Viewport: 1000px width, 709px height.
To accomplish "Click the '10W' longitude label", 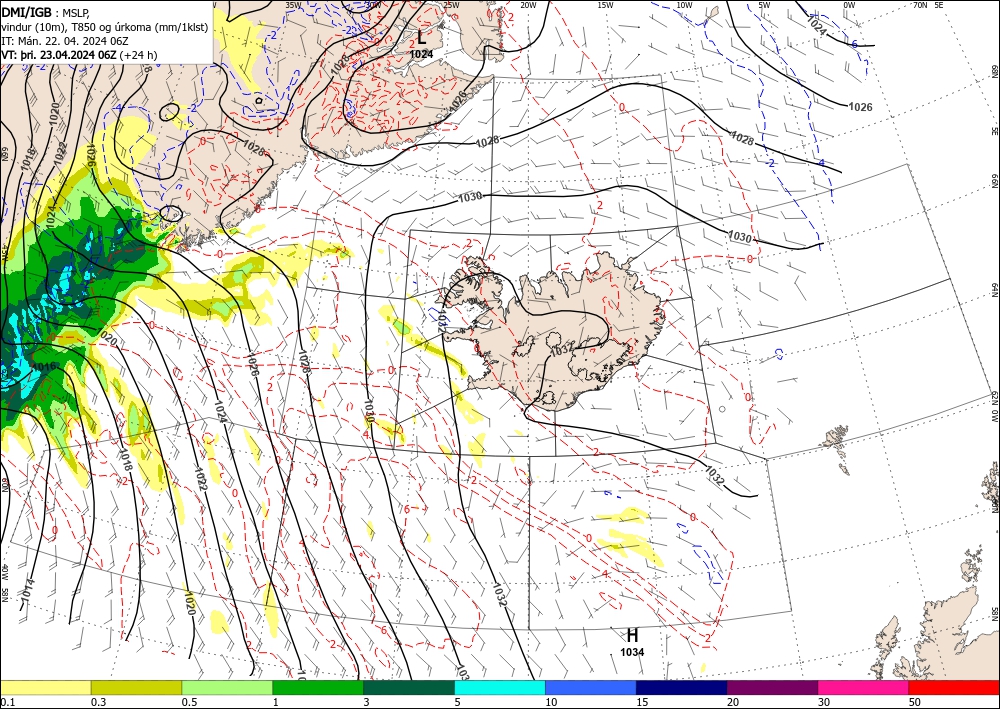I will click(x=684, y=5).
